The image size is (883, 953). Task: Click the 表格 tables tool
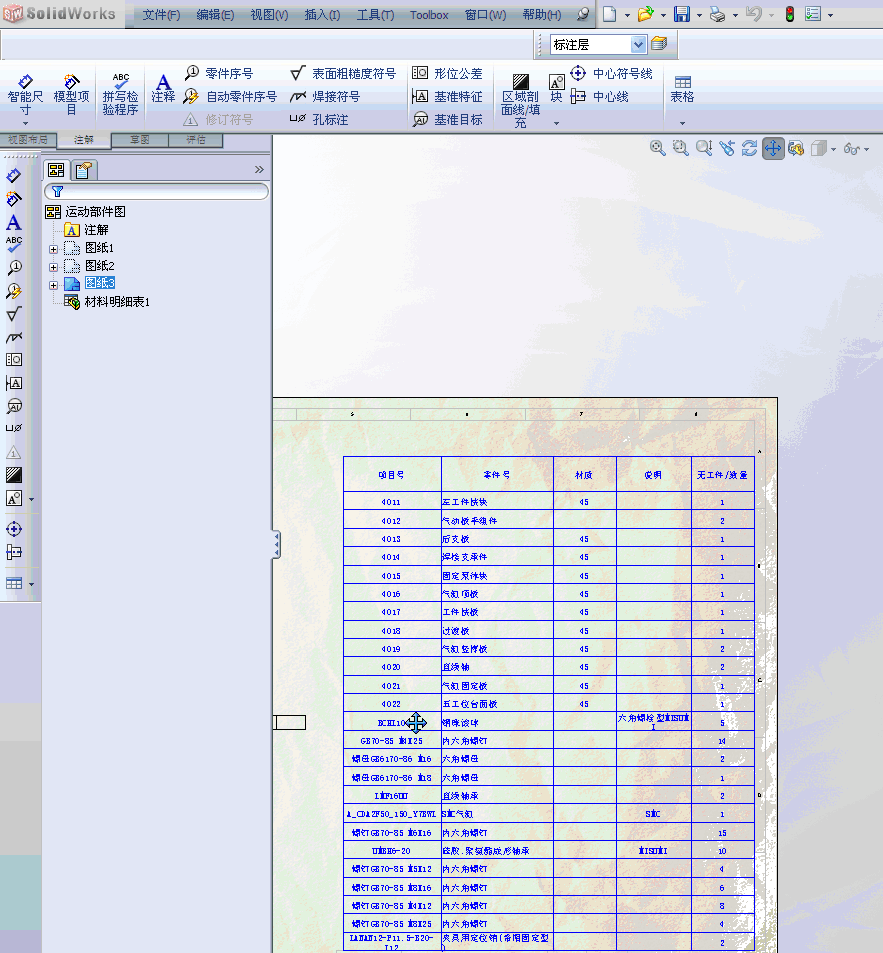[x=682, y=89]
